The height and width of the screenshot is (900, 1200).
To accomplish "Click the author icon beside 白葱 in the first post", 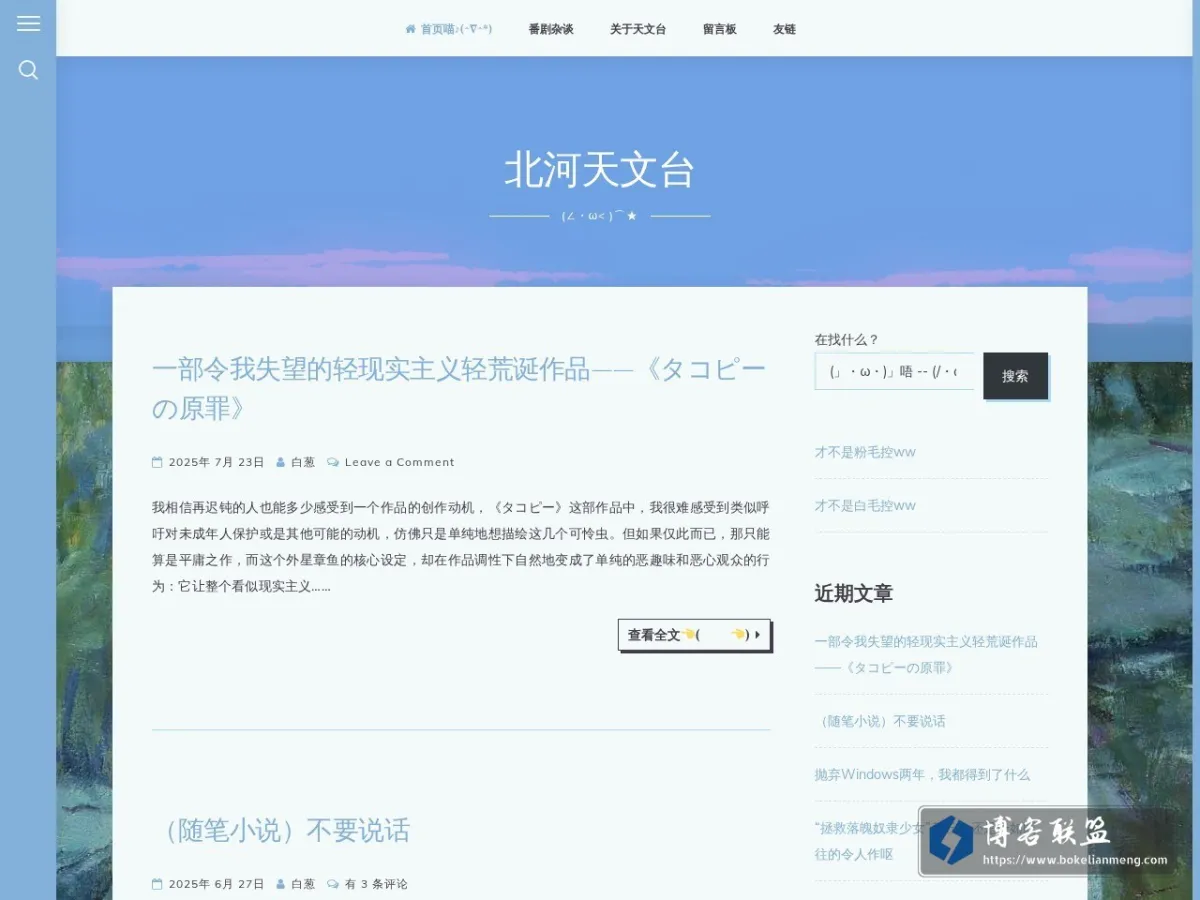I will point(281,462).
